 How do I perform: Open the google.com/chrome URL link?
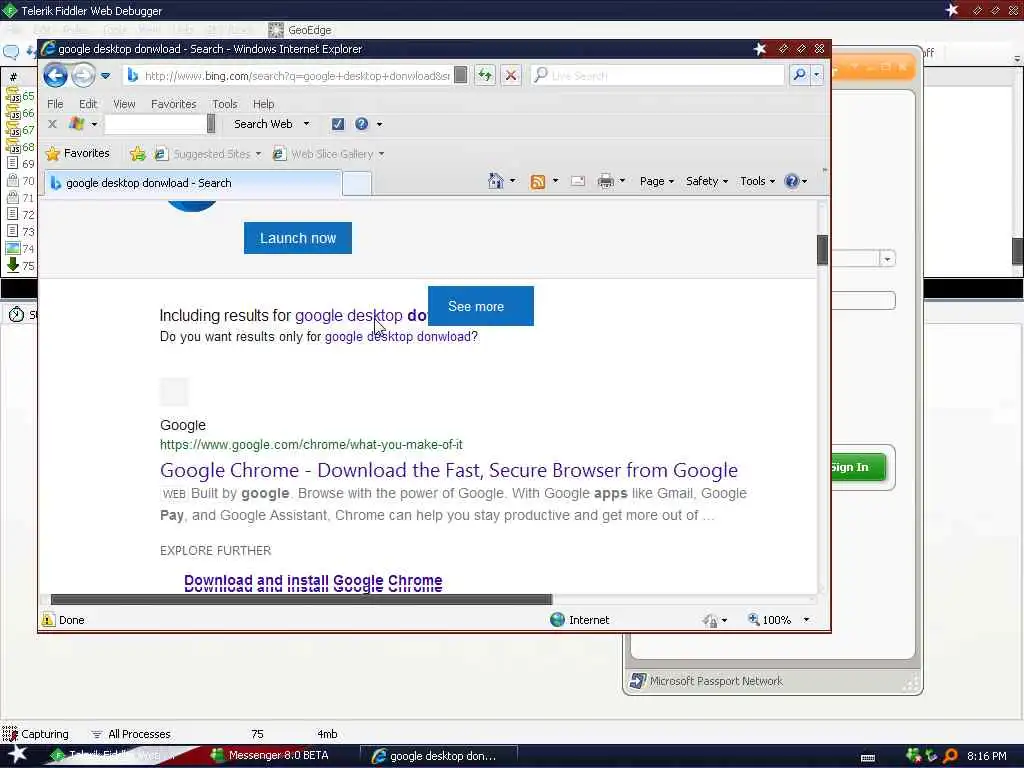click(311, 445)
